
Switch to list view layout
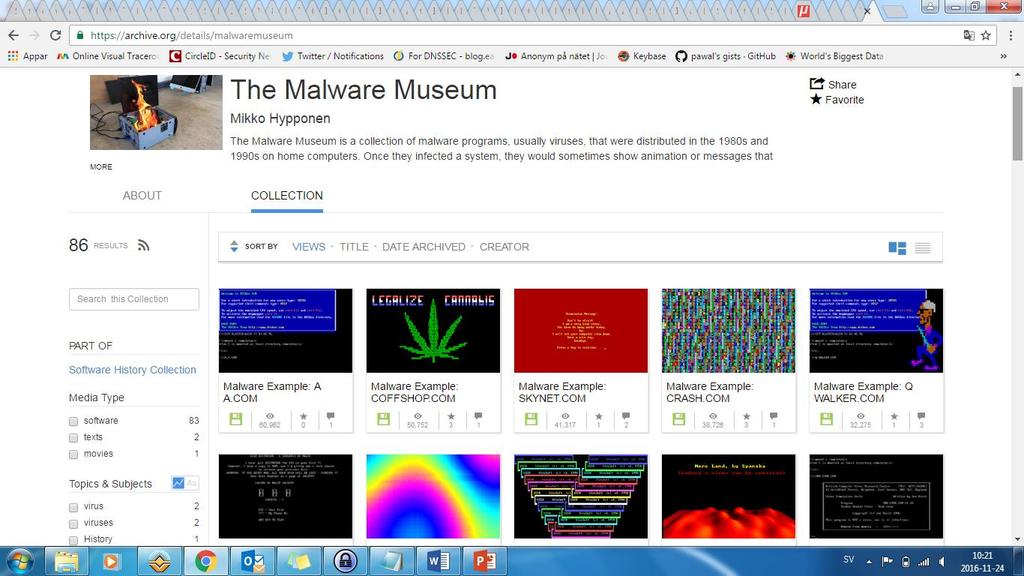pos(922,248)
